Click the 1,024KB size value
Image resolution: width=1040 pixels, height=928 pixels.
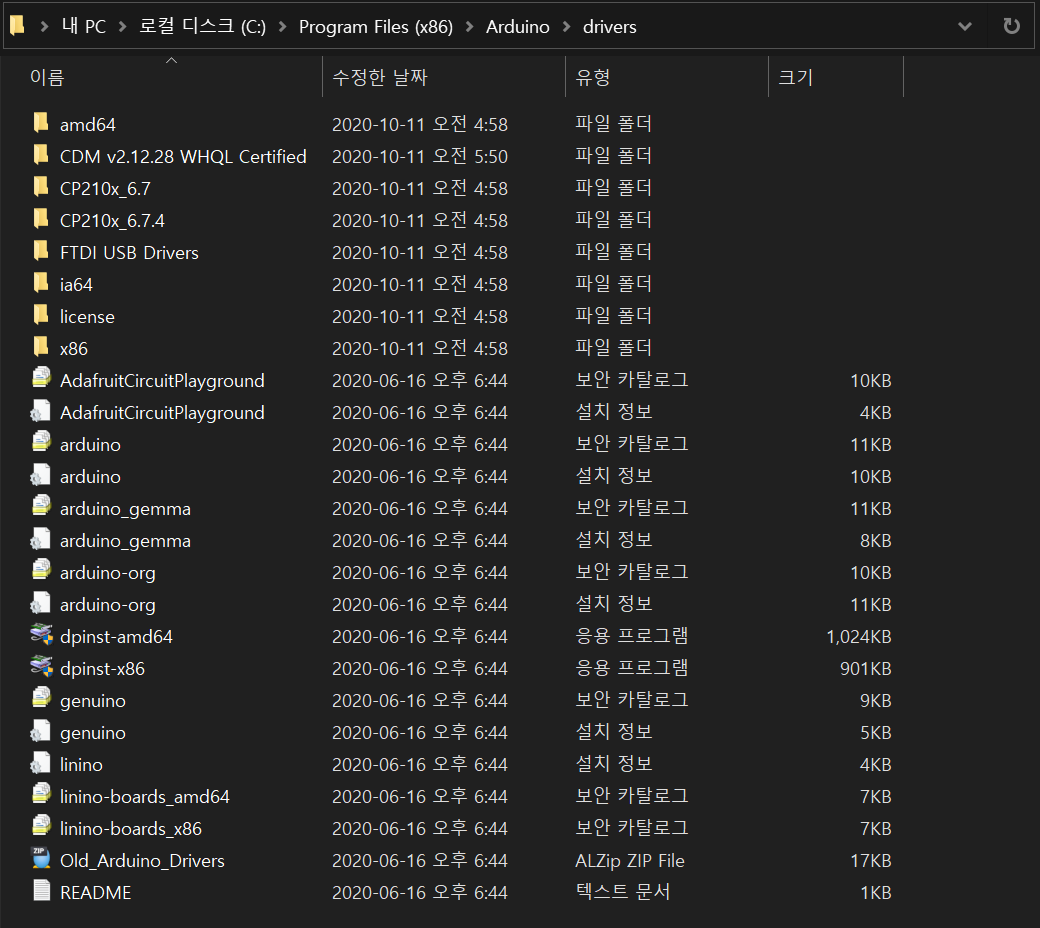point(858,637)
